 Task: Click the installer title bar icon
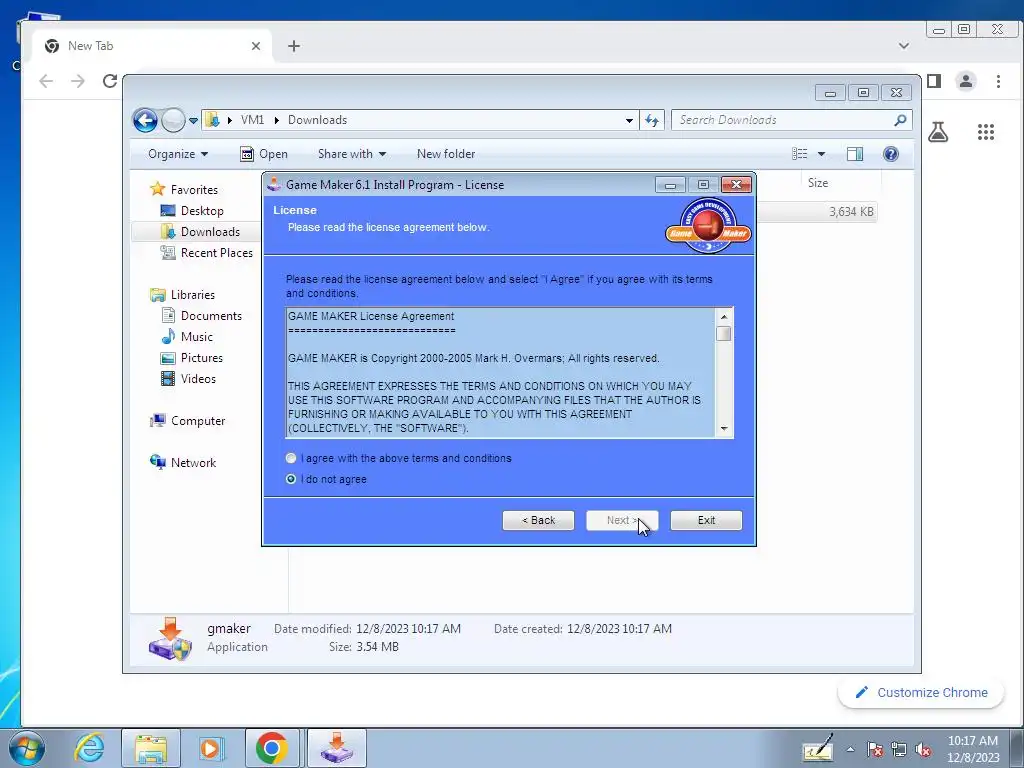coord(274,184)
